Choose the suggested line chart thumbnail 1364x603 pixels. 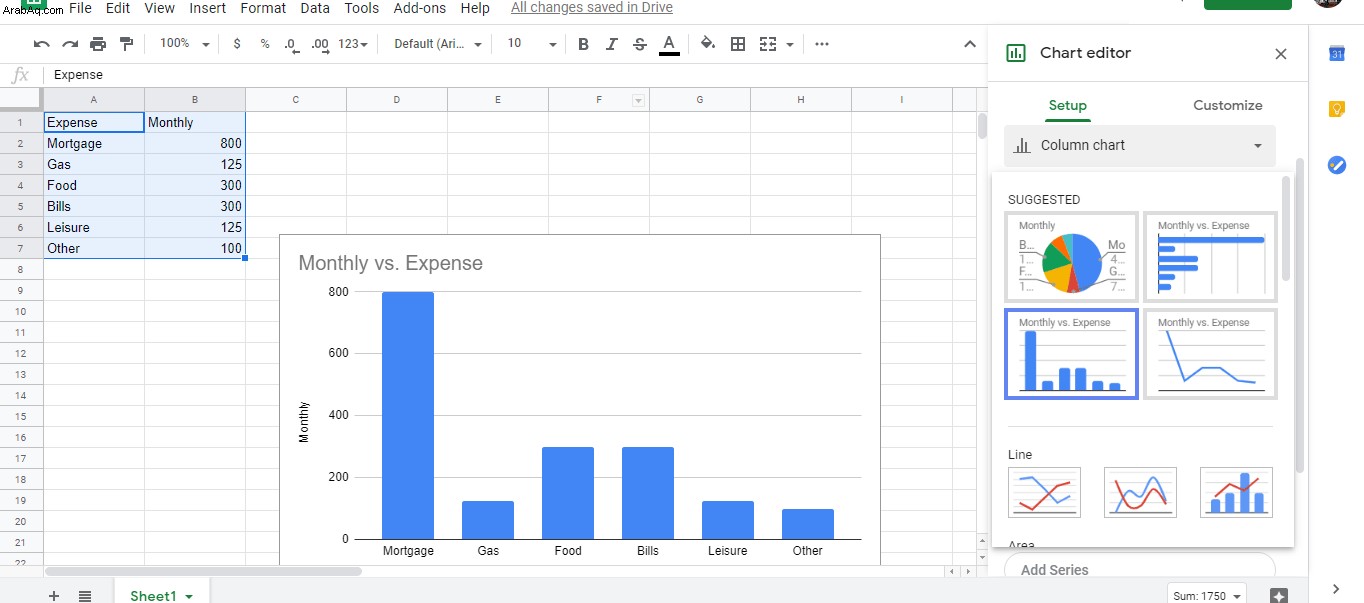pyautogui.click(x=1211, y=354)
